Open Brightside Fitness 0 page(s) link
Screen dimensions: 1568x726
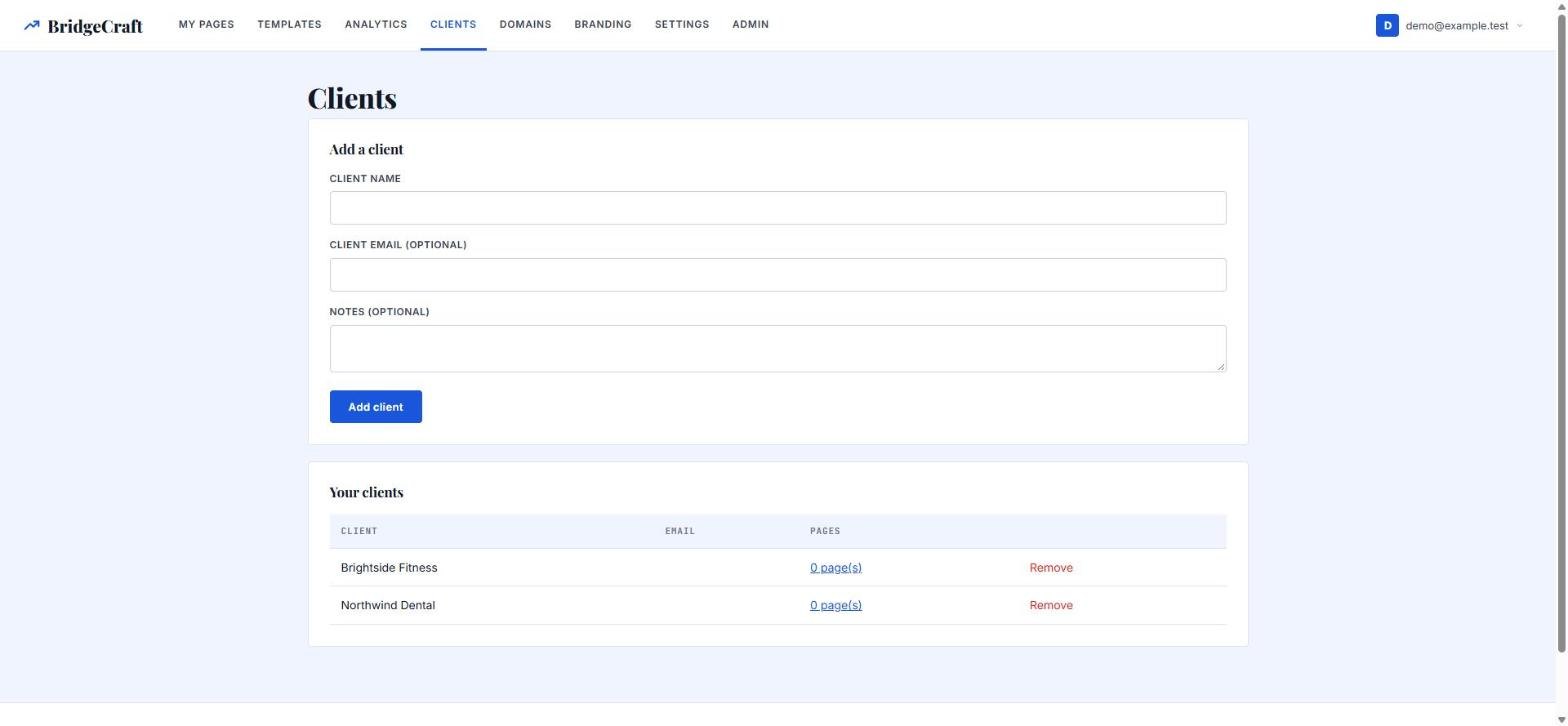(836, 568)
